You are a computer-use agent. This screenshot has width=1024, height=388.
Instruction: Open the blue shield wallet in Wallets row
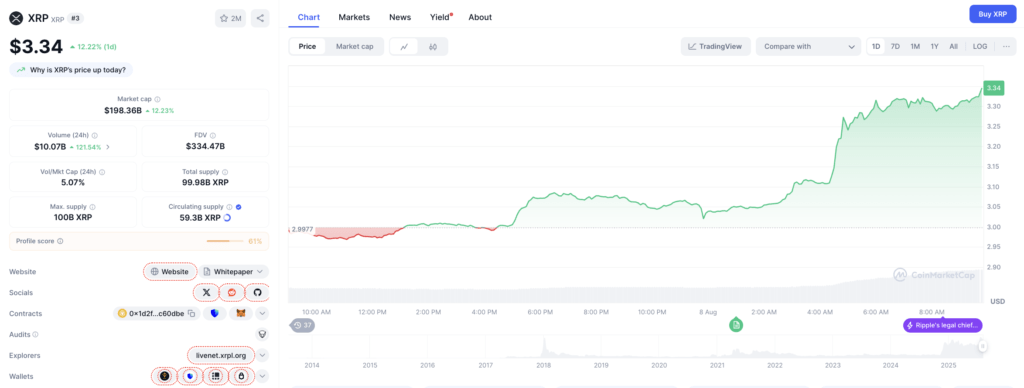(x=189, y=376)
